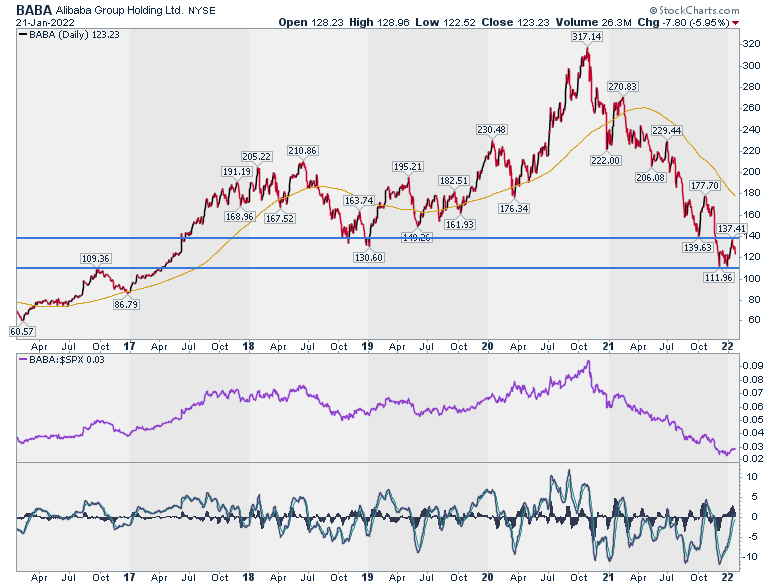780x586 pixels.
Task: Click the BABA ticker symbol title
Action: [x=34, y=9]
